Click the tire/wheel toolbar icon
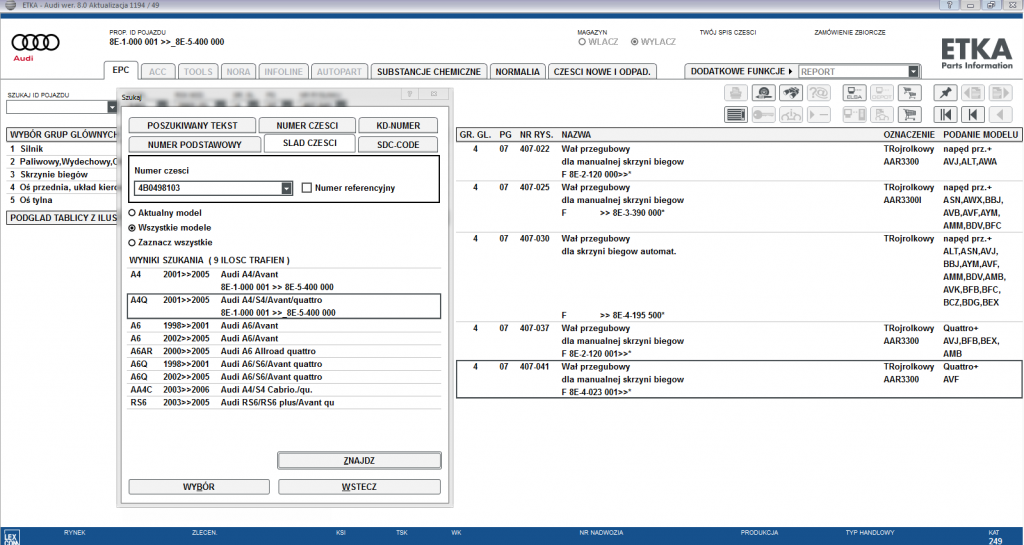Screen dimensions: 1024x545 (x=763, y=93)
